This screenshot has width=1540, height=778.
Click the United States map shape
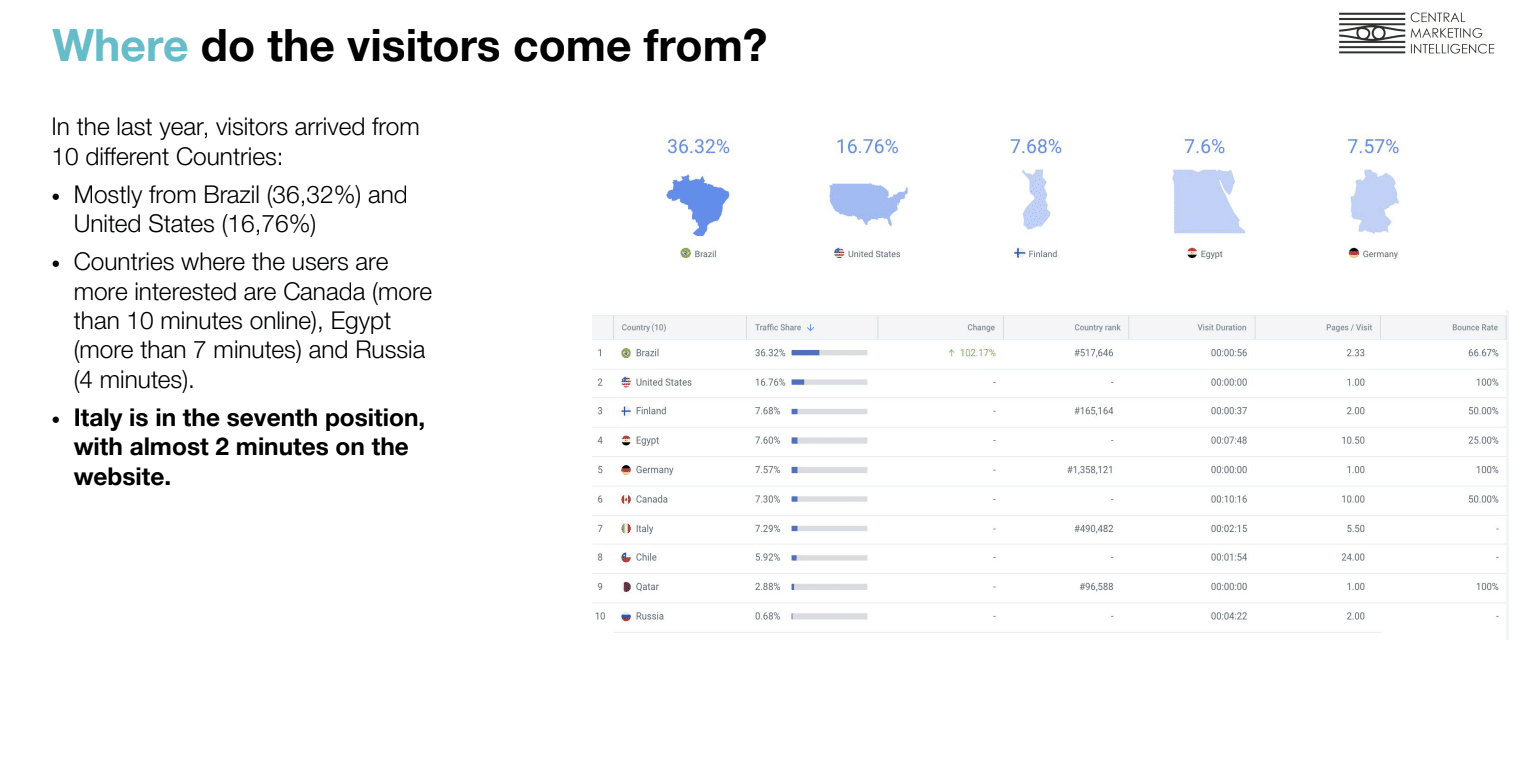coord(866,201)
